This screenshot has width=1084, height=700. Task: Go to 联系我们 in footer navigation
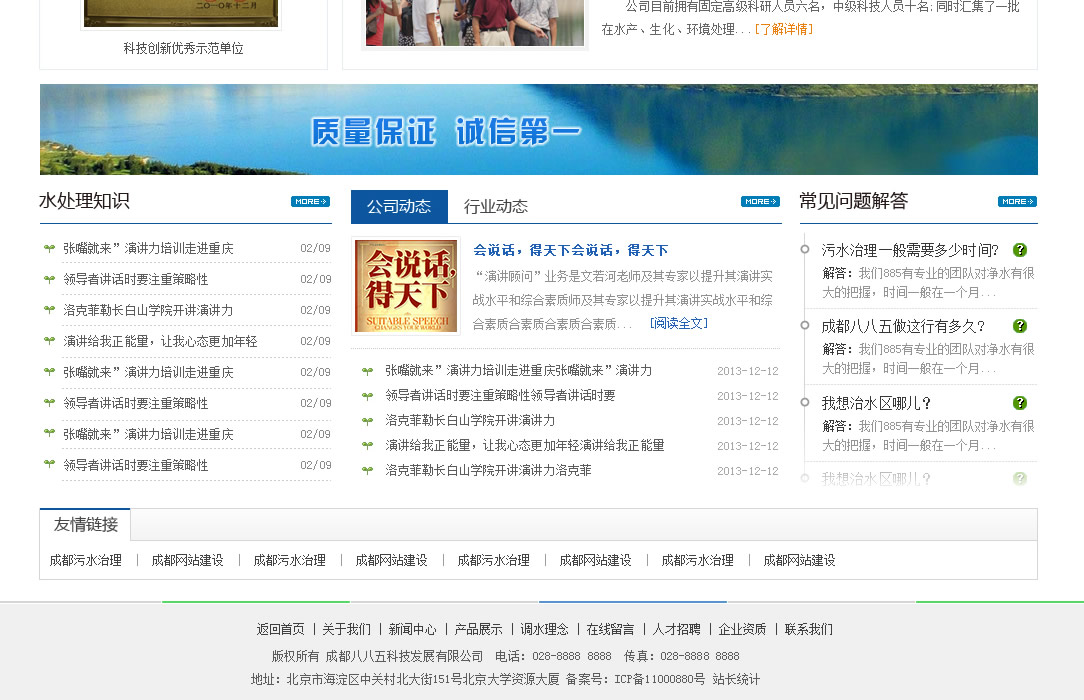coord(808,630)
